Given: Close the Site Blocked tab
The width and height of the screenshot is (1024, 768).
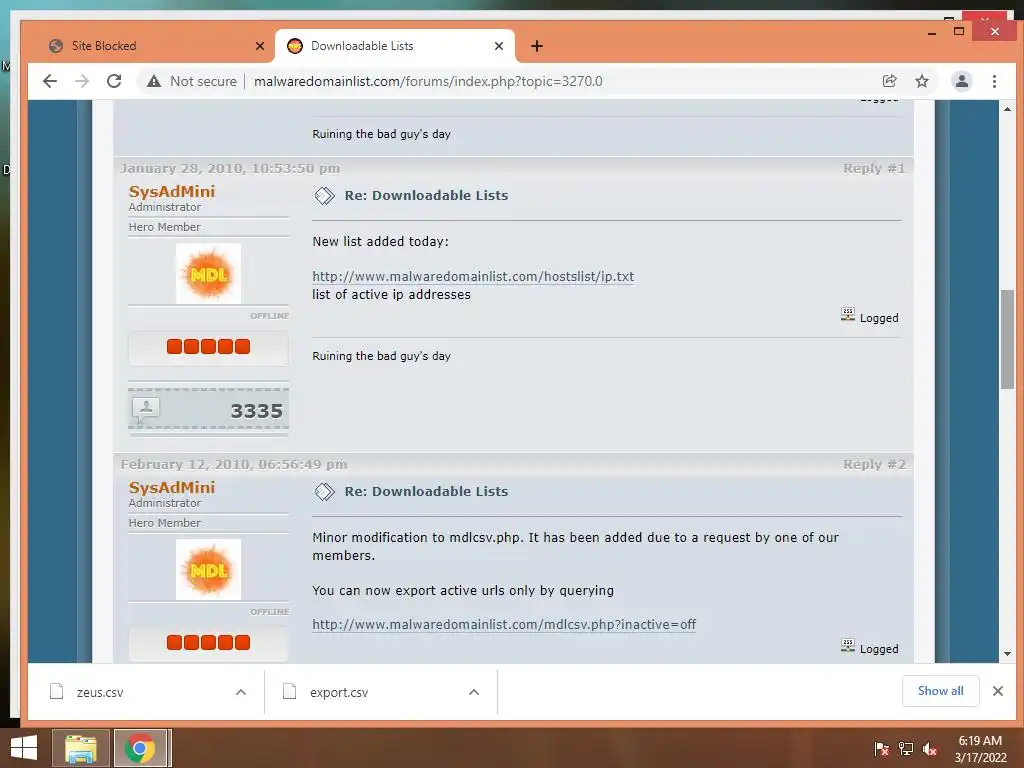Looking at the screenshot, I should 260,46.
